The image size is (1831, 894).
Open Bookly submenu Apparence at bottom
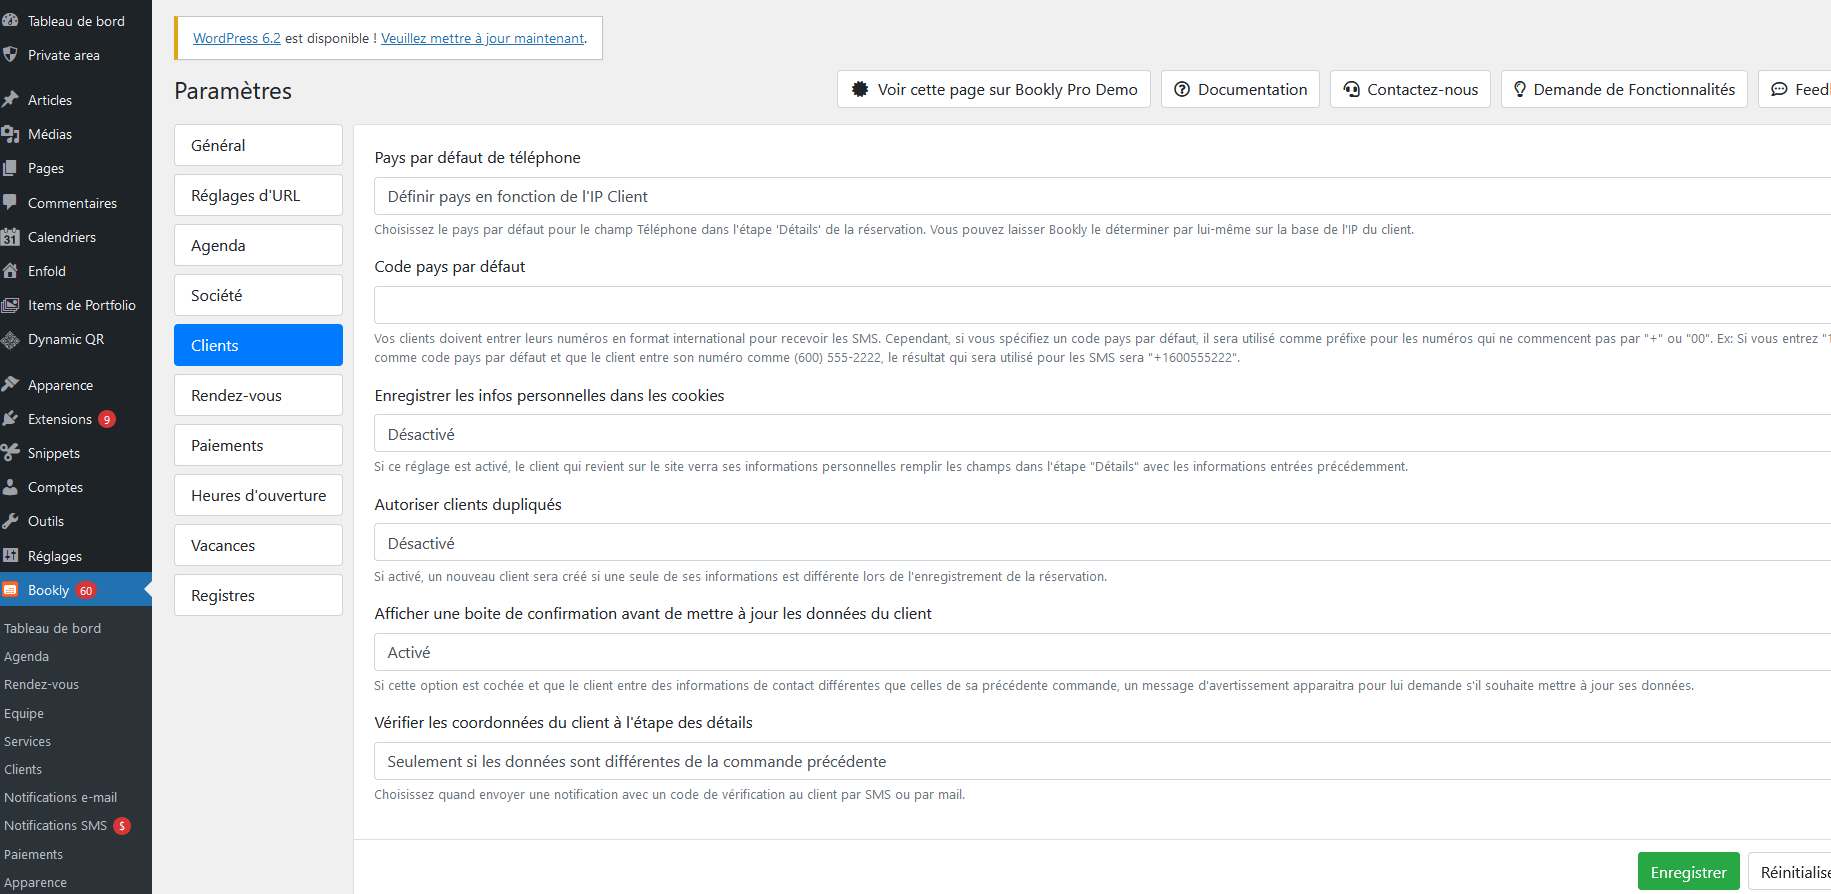pos(35,882)
